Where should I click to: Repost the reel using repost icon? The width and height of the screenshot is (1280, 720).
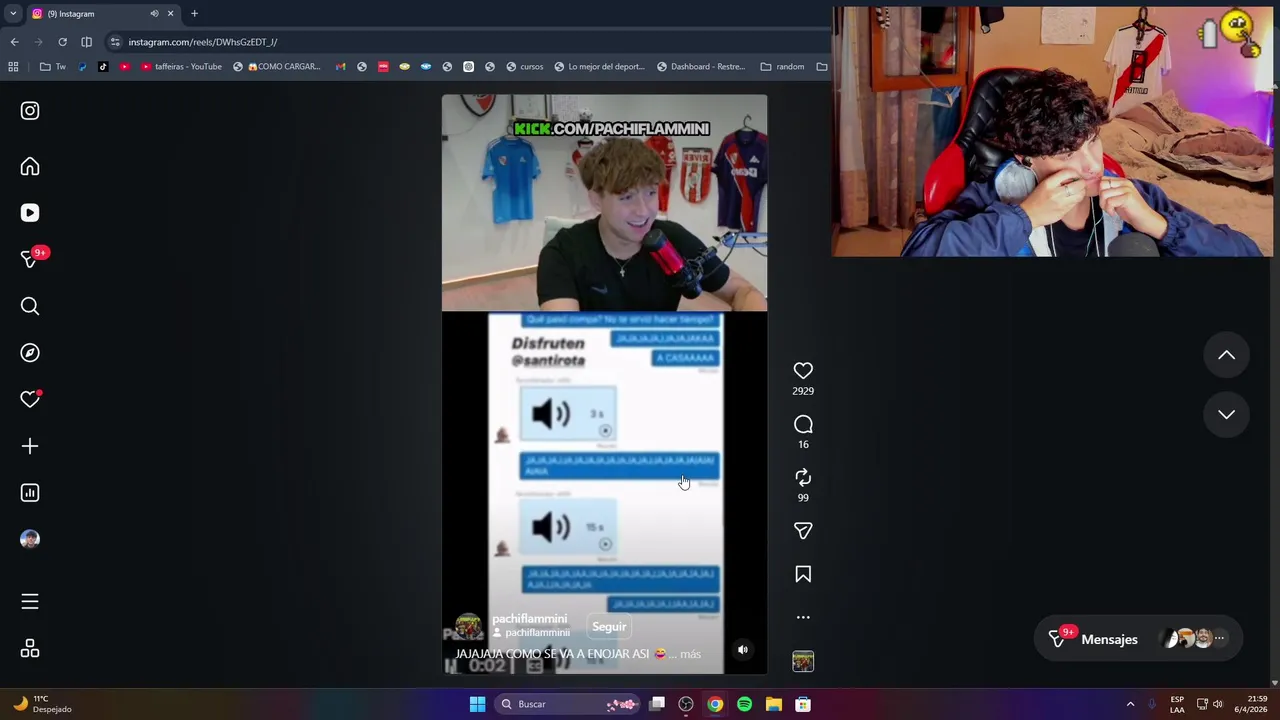click(x=803, y=477)
